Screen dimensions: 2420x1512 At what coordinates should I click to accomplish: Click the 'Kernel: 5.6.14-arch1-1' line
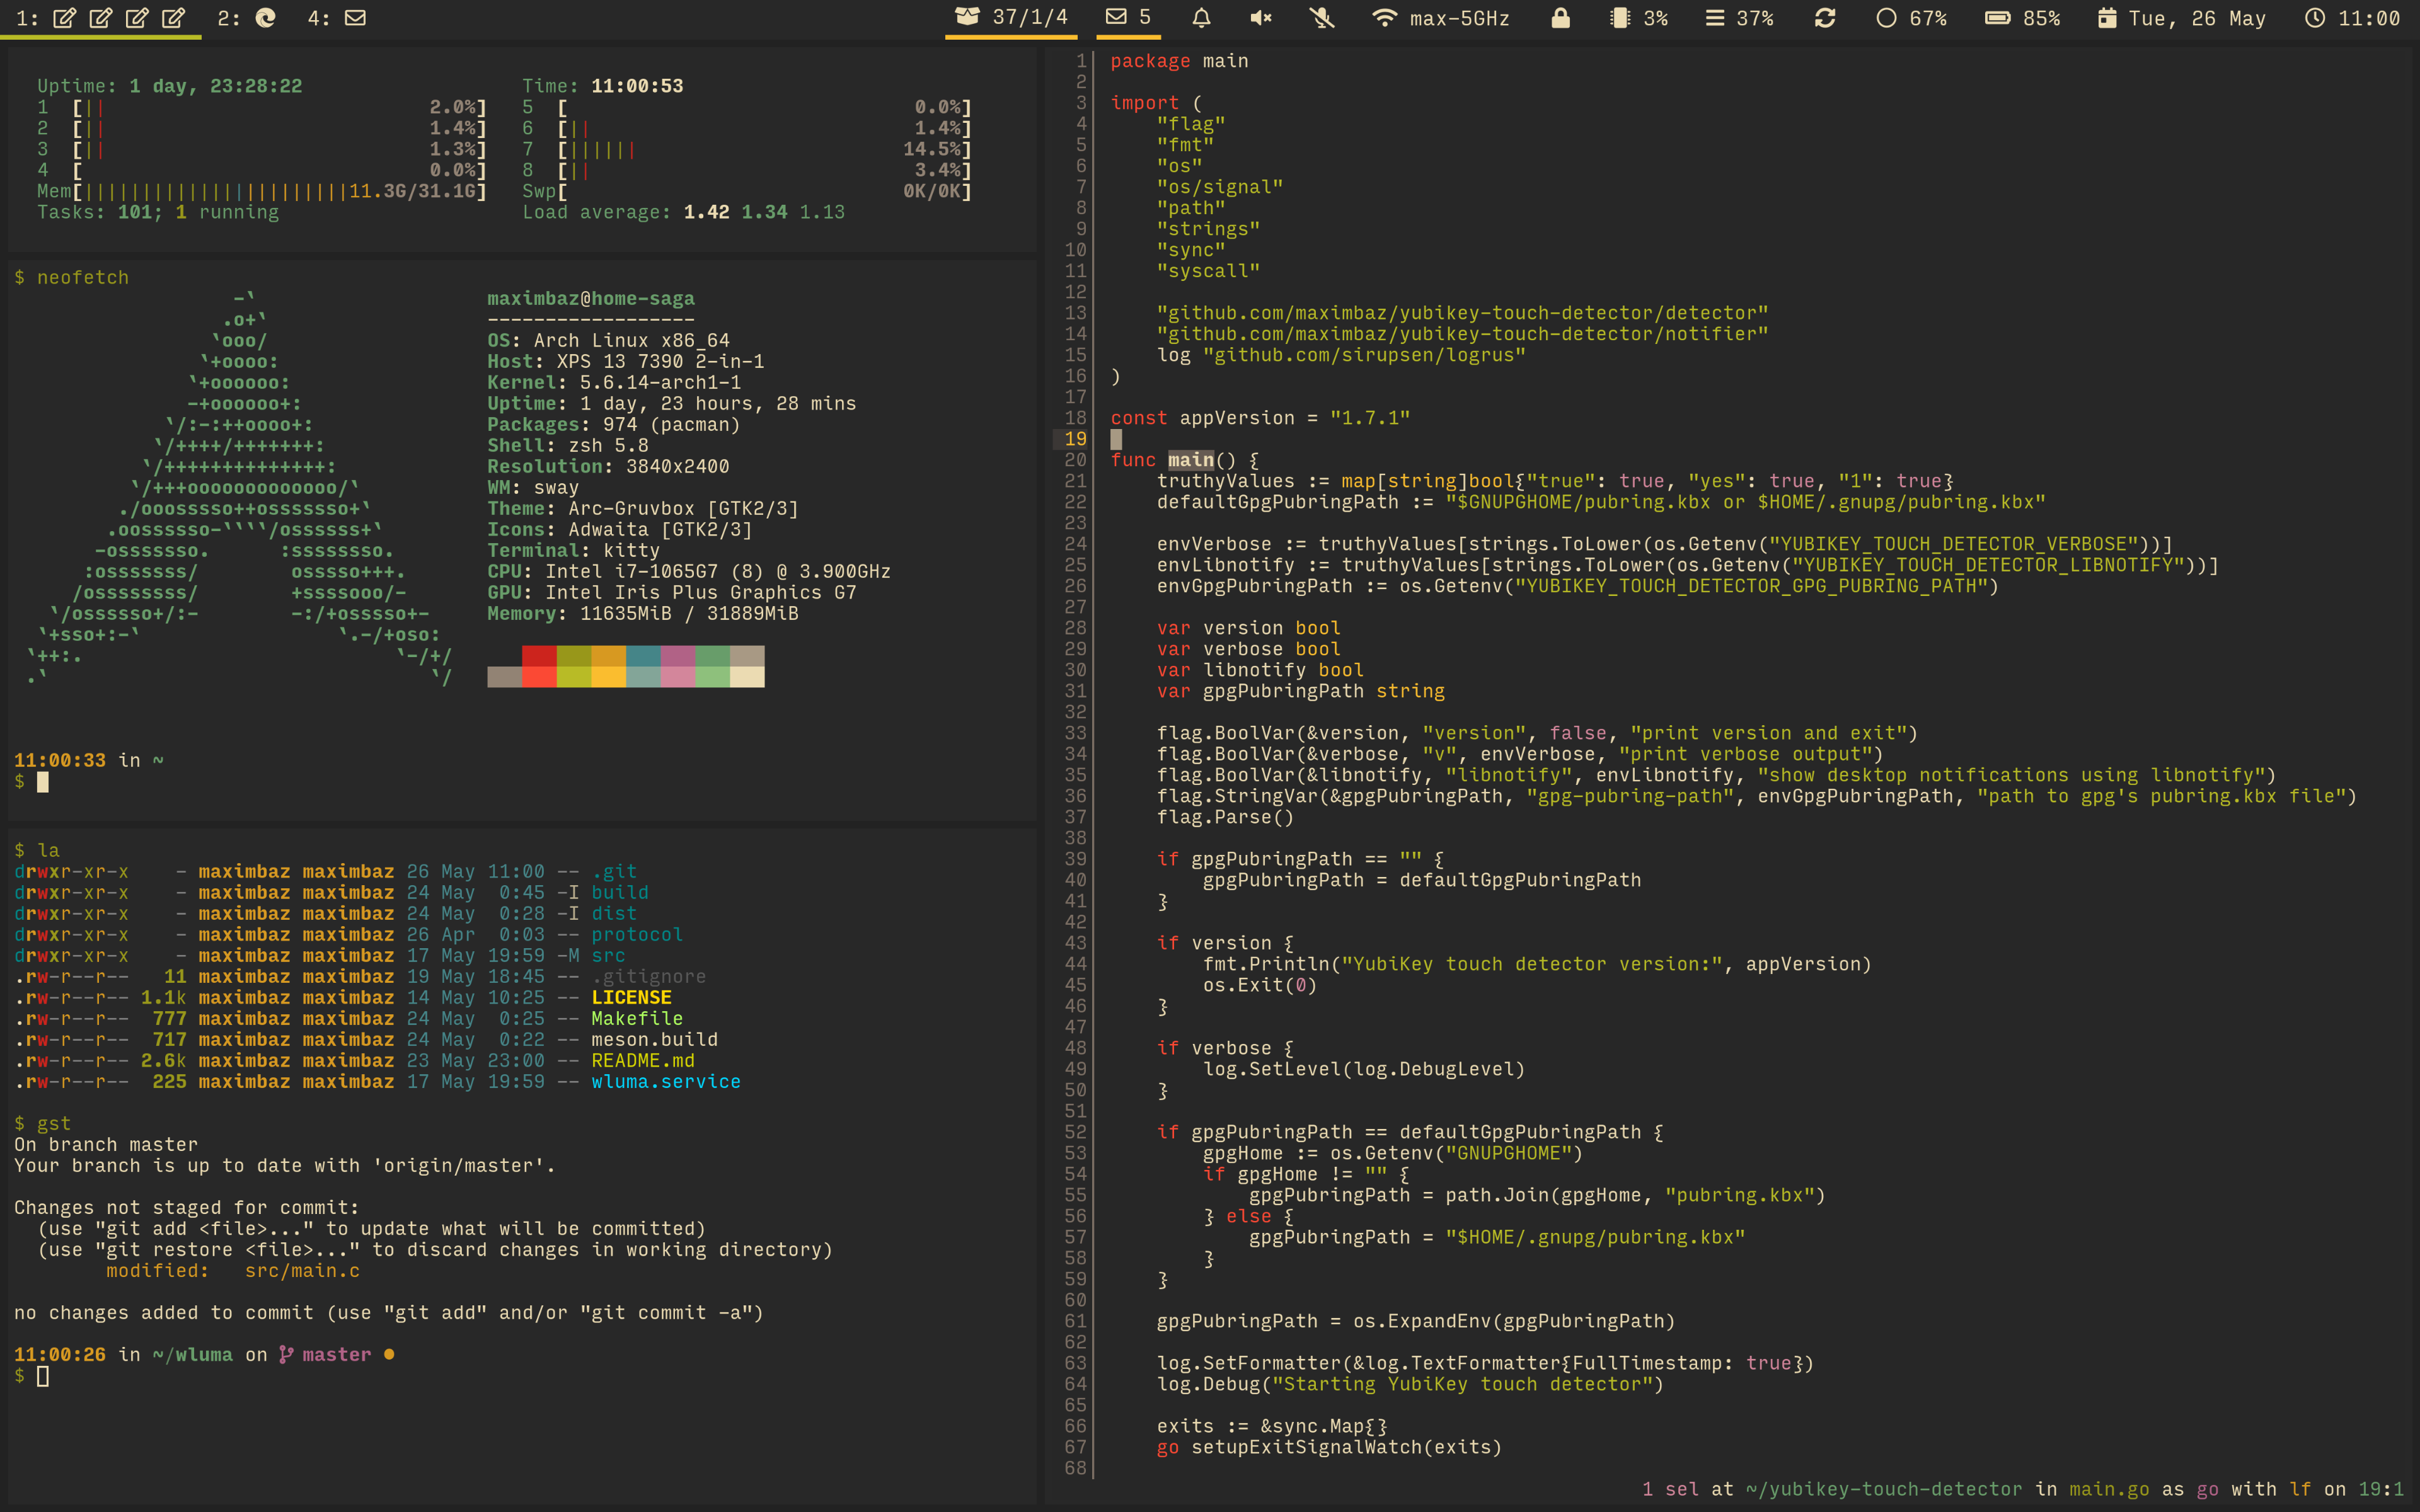click(614, 382)
